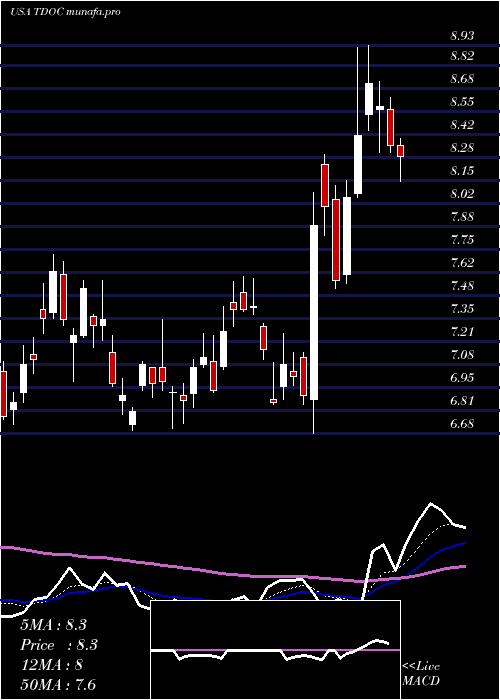Click the USA TDOC munafa.pro title text
Screen dimensions: 500x700
pos(65,12)
